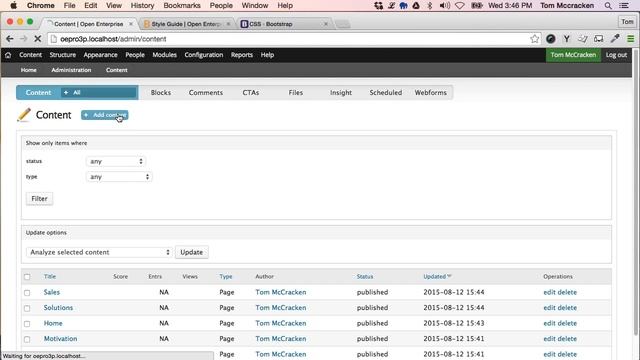Screen dimensions: 640x360
Task: Click the Log out link
Action: pos(616,55)
